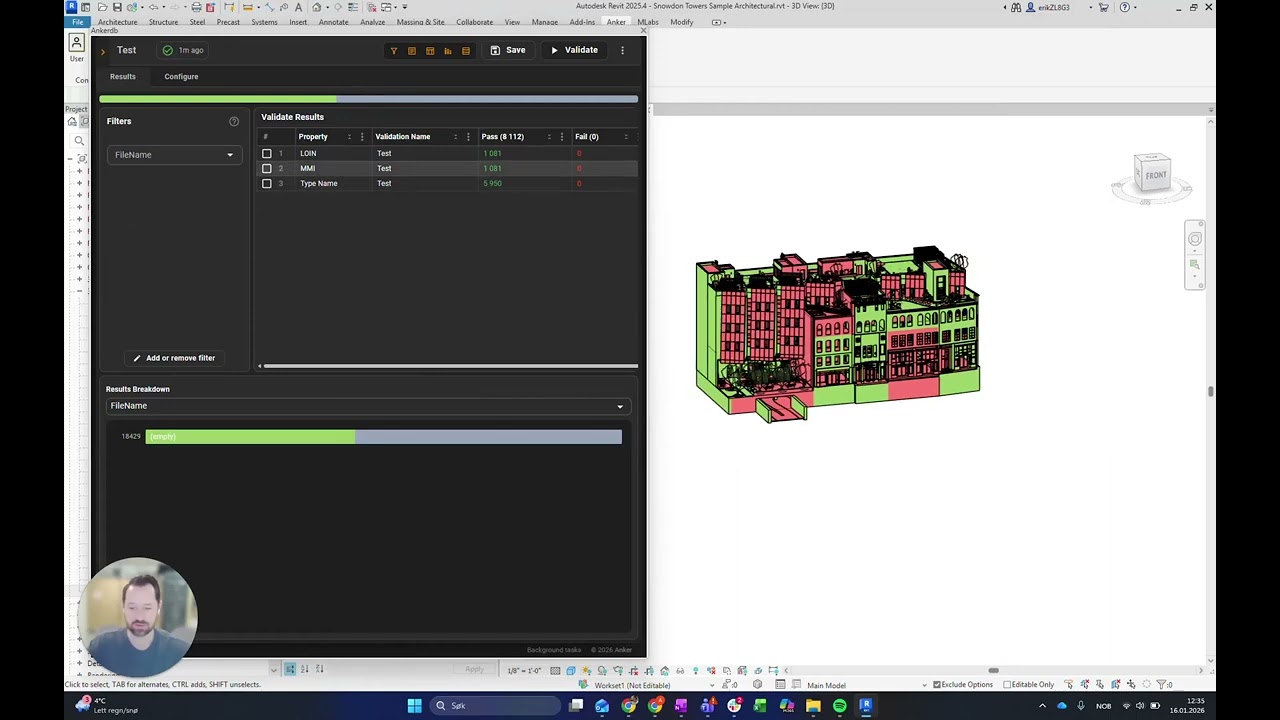Click the validation progress bar under the tabs
The height and width of the screenshot is (720, 1280).
pyautogui.click(x=368, y=99)
